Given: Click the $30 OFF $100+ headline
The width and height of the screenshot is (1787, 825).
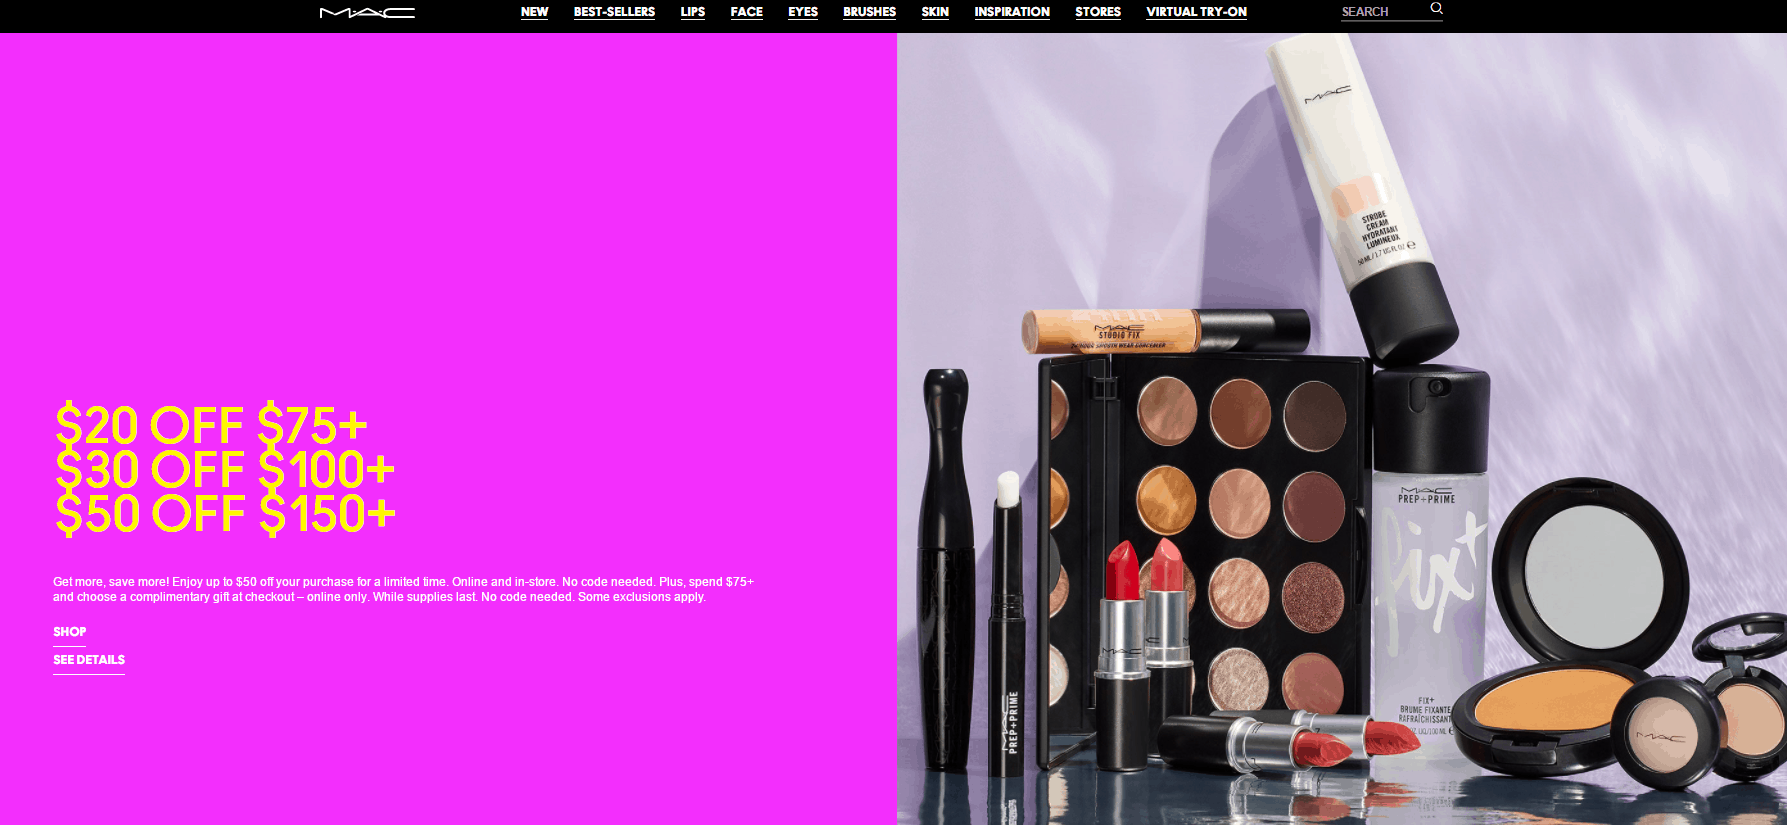Looking at the screenshot, I should point(225,469).
